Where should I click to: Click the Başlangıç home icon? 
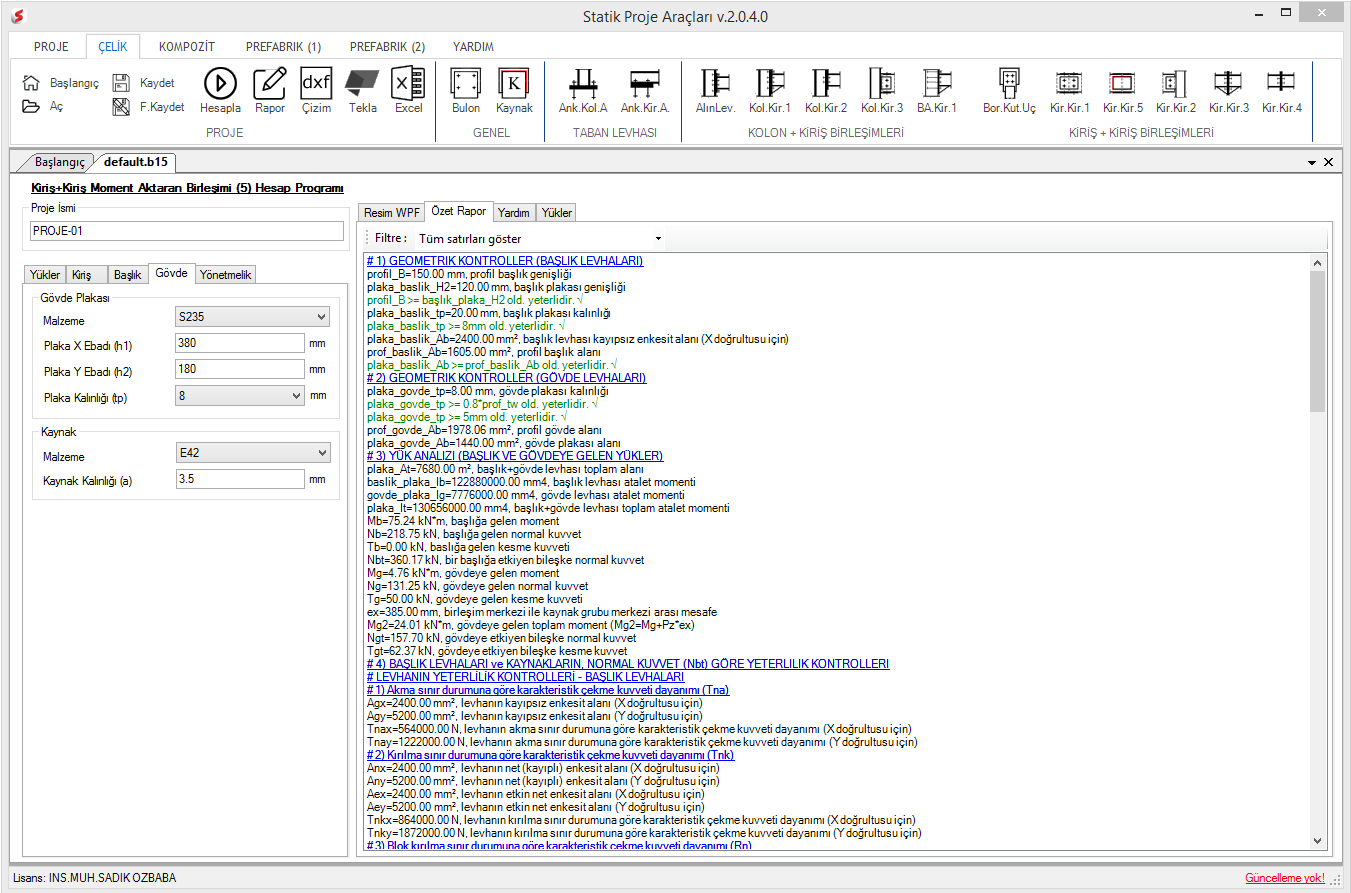coord(31,83)
